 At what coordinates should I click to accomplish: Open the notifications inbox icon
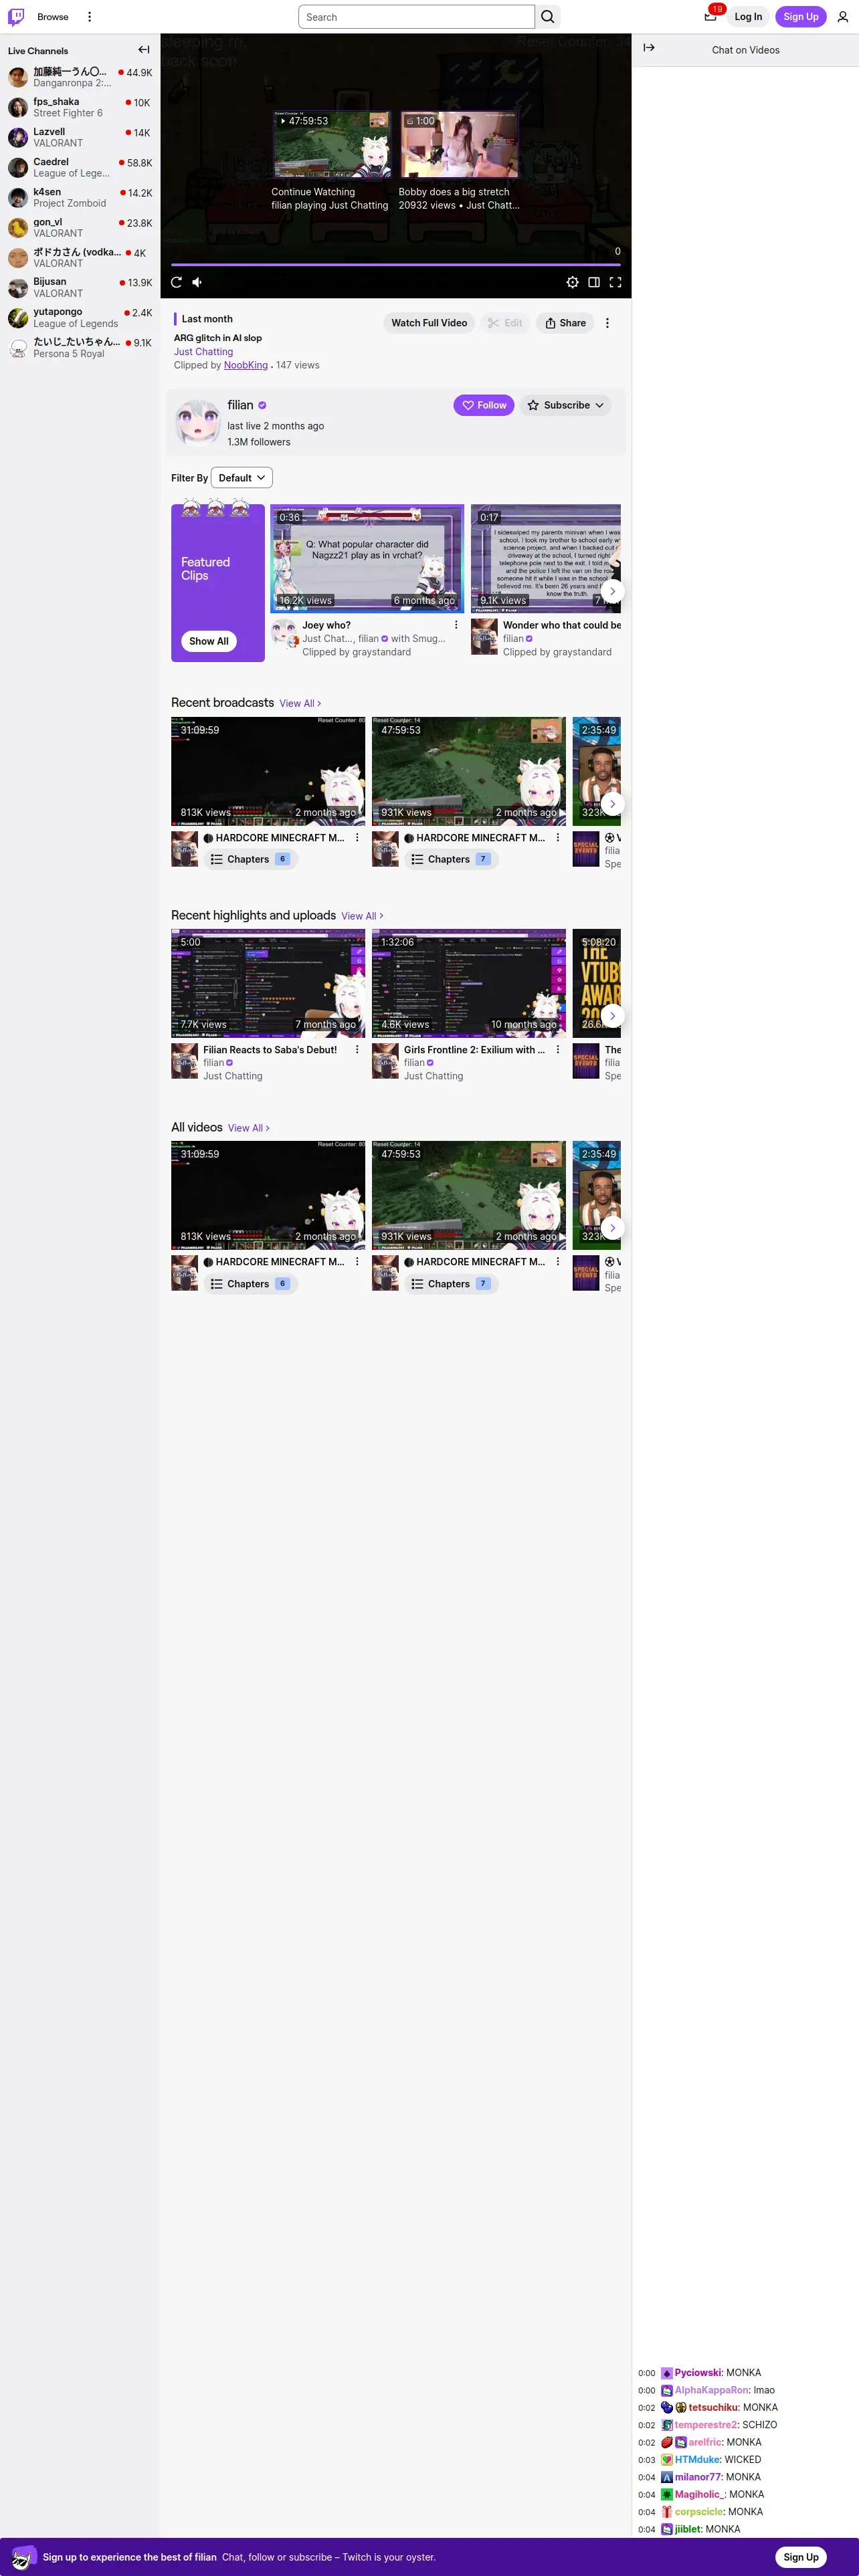(x=711, y=16)
